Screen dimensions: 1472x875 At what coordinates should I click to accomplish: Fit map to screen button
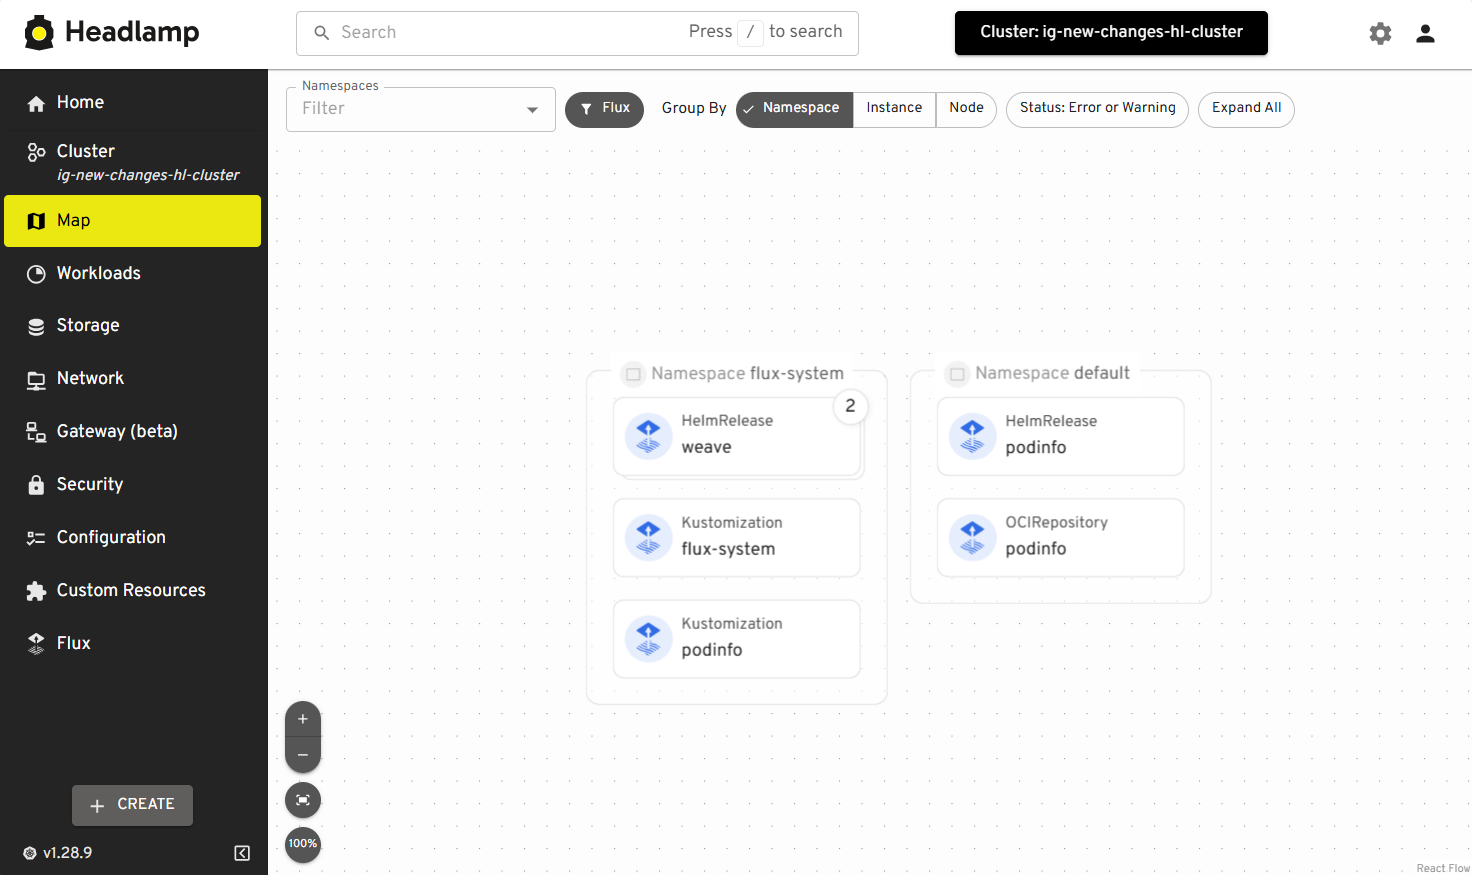coord(303,800)
